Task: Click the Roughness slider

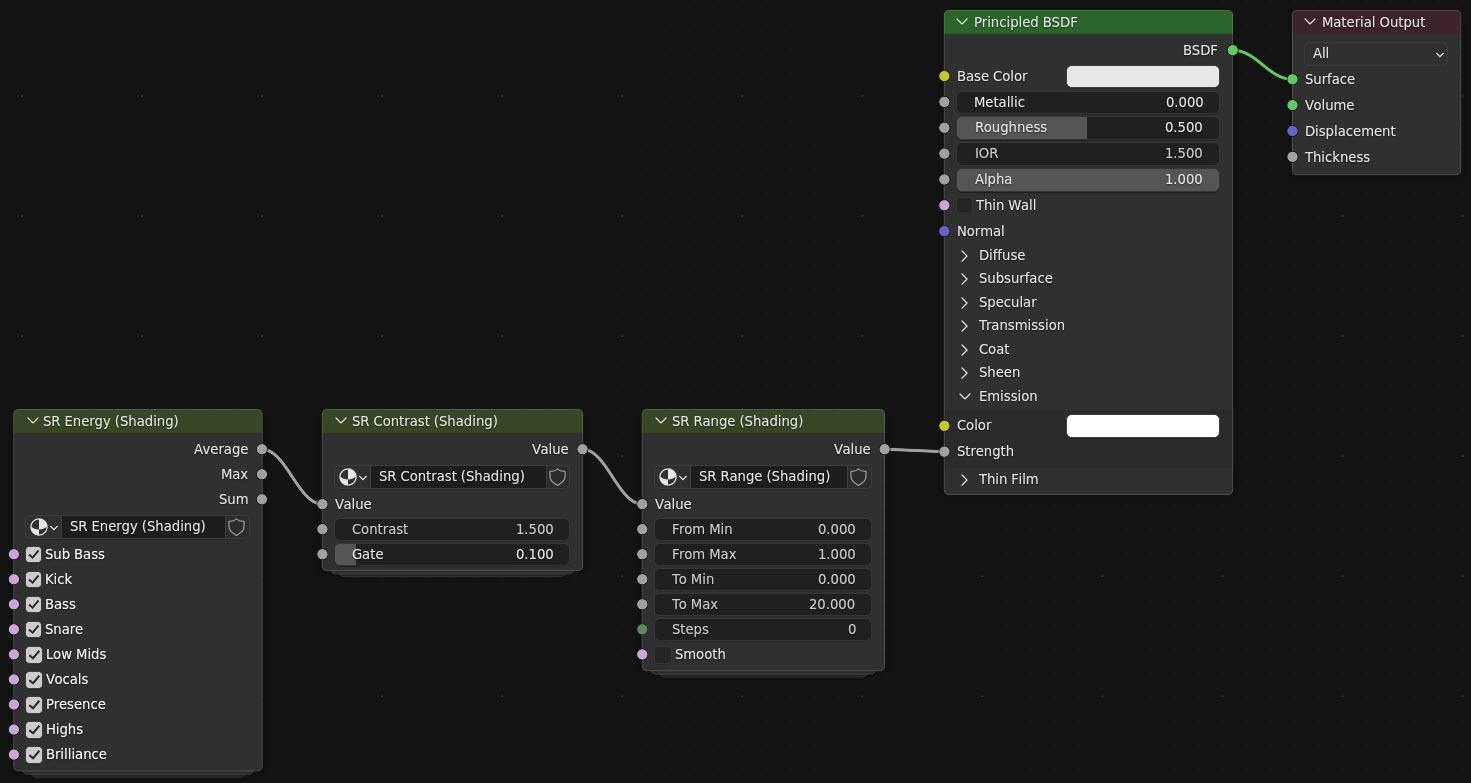Action: (1088, 128)
